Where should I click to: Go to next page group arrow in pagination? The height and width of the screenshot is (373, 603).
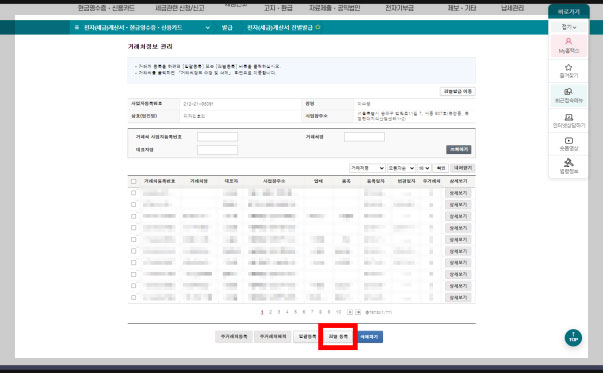350,312
